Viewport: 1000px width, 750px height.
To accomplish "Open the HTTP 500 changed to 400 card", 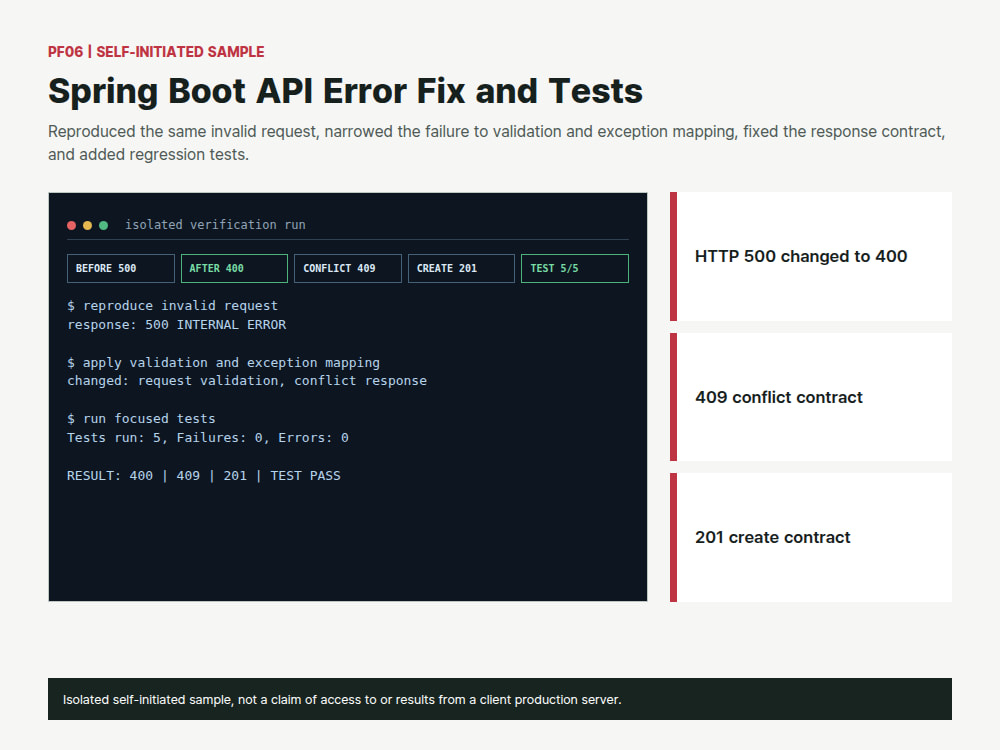I will (x=811, y=256).
